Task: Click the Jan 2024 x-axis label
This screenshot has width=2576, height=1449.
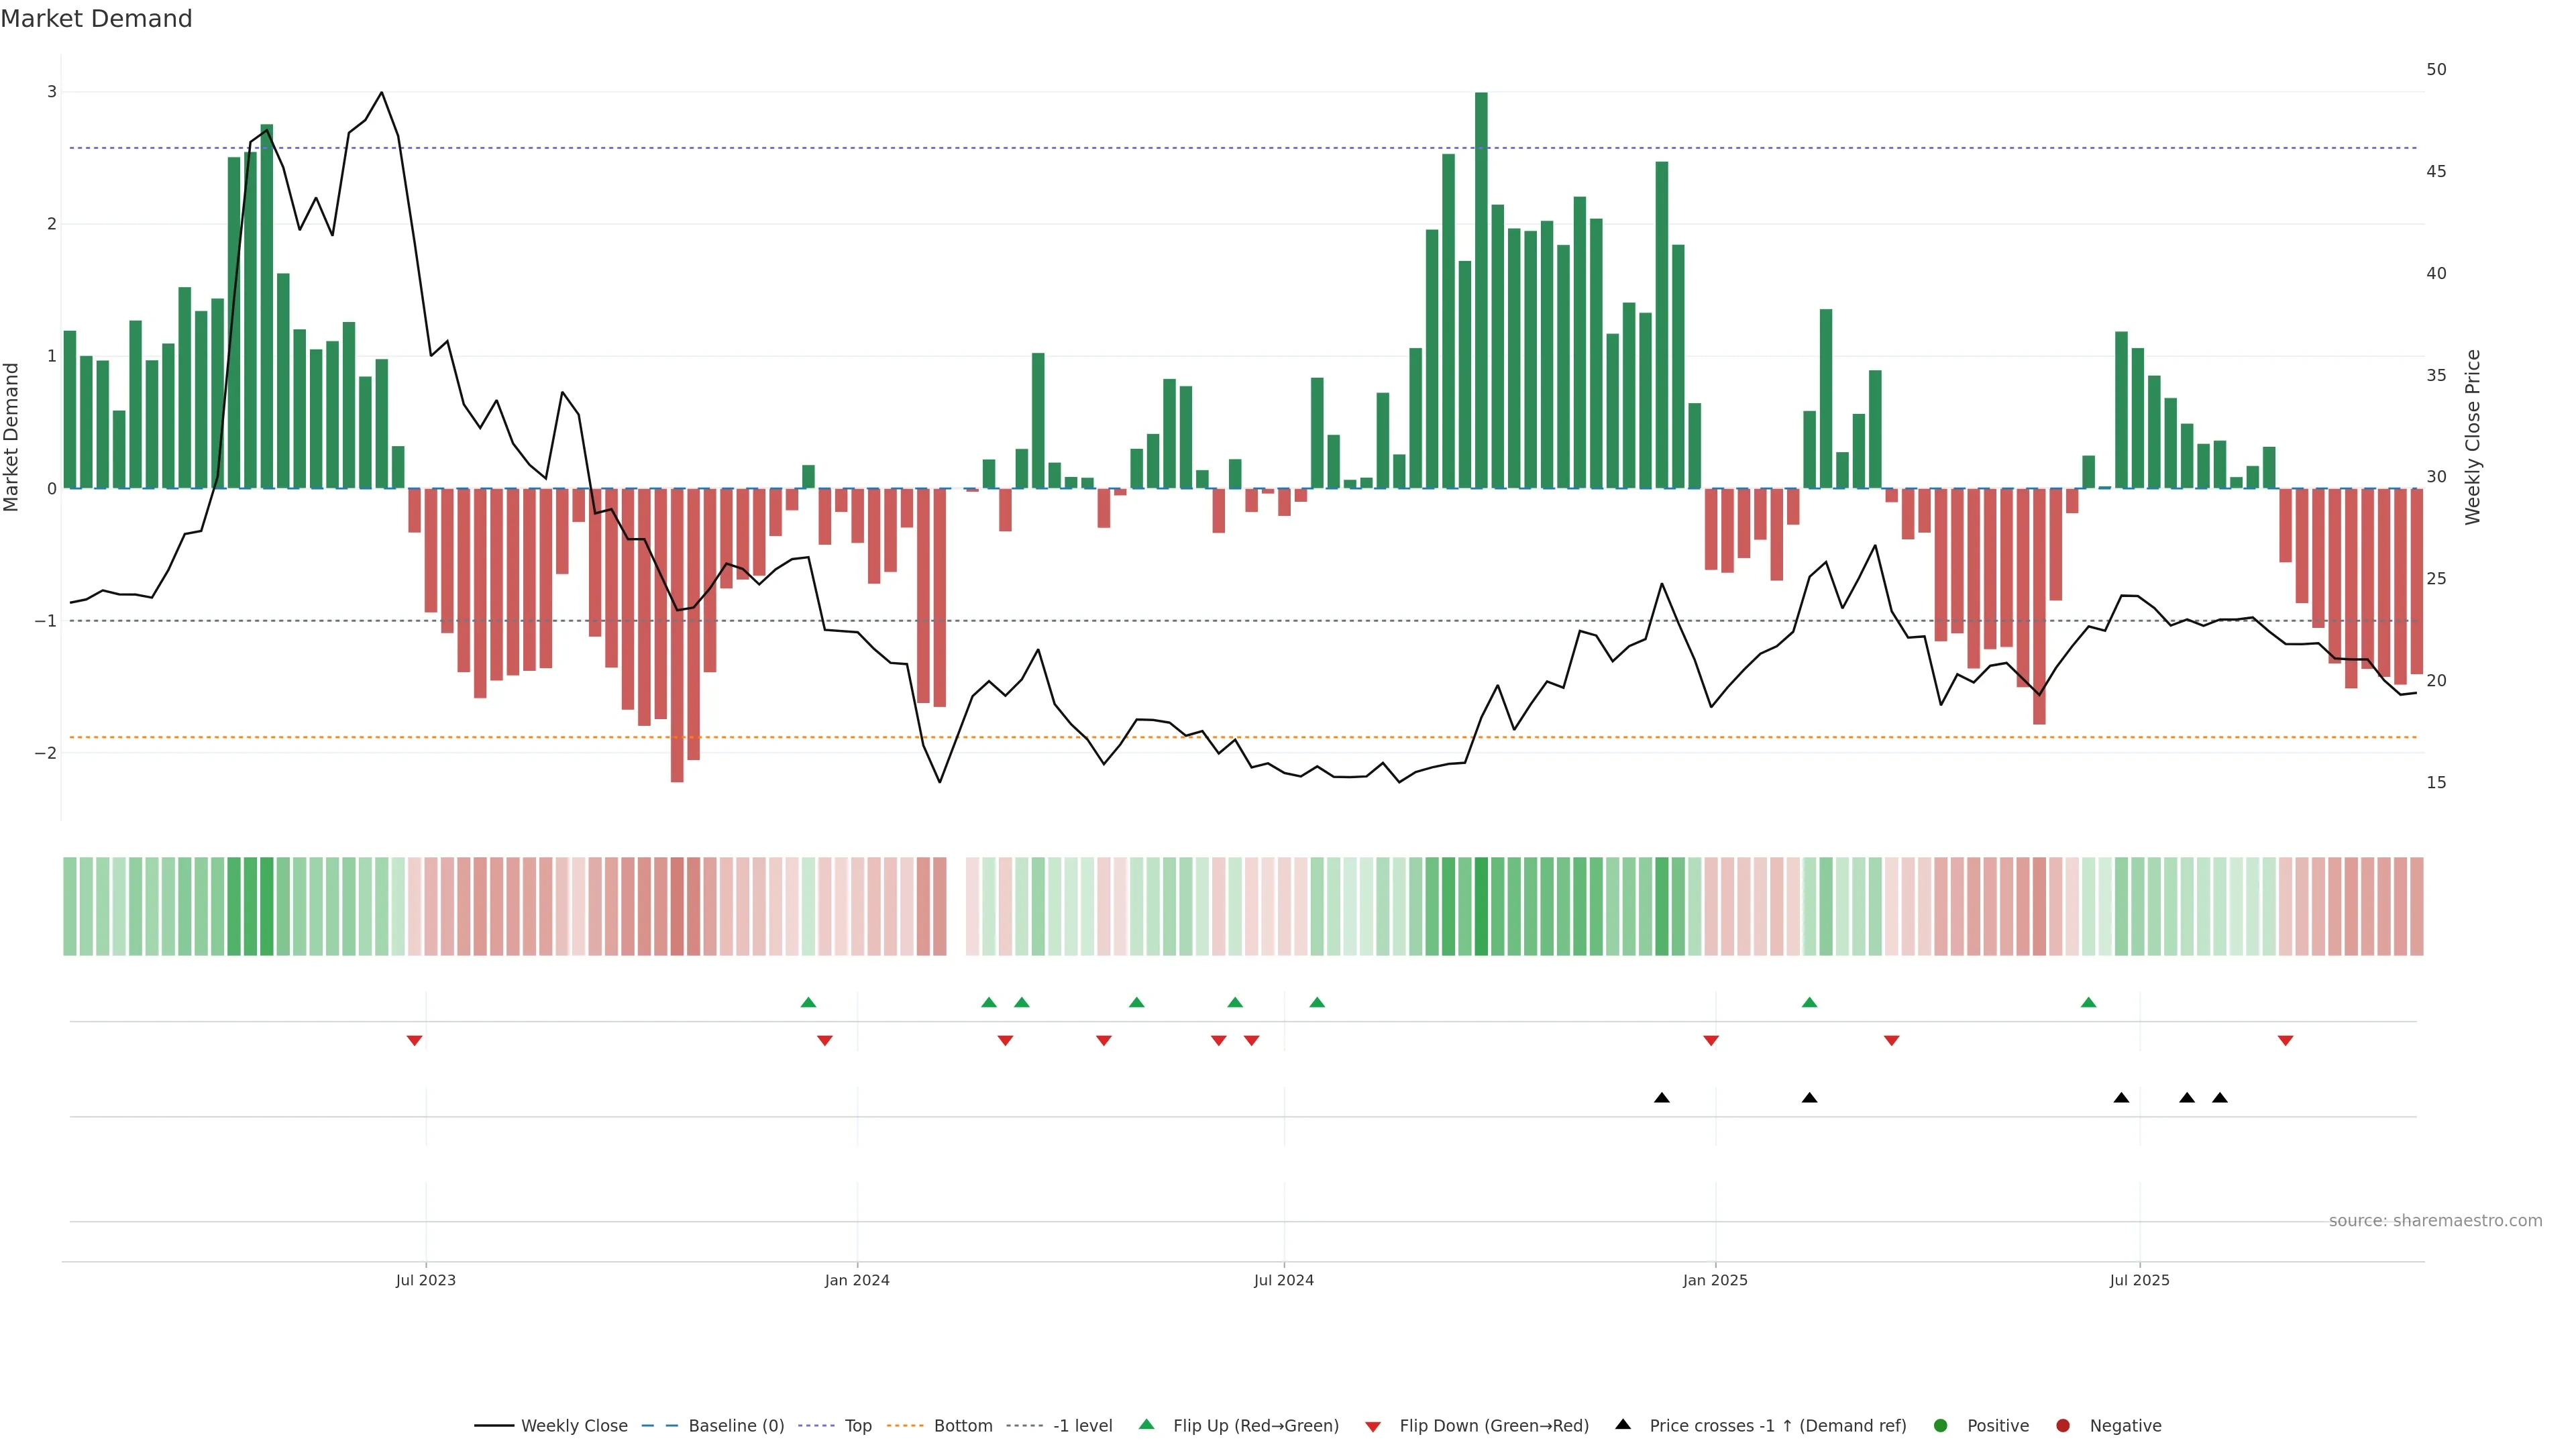Action: click(857, 1280)
